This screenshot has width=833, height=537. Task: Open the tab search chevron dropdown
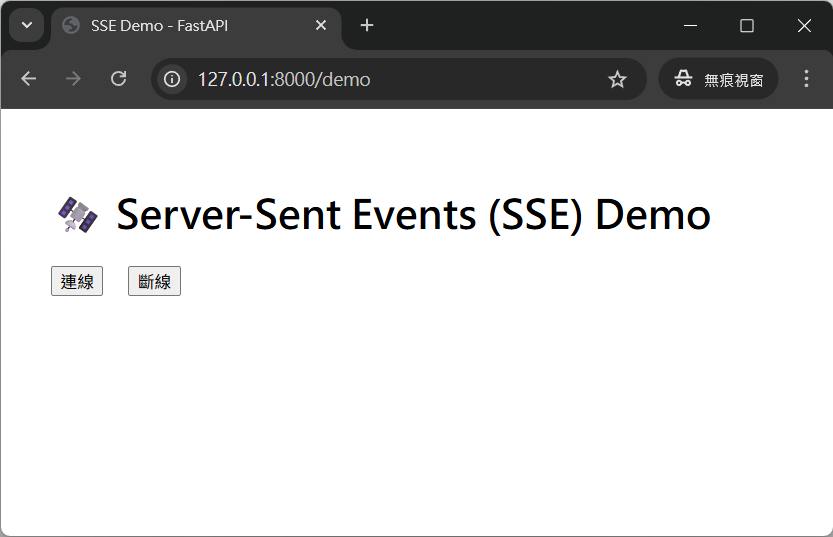click(26, 25)
